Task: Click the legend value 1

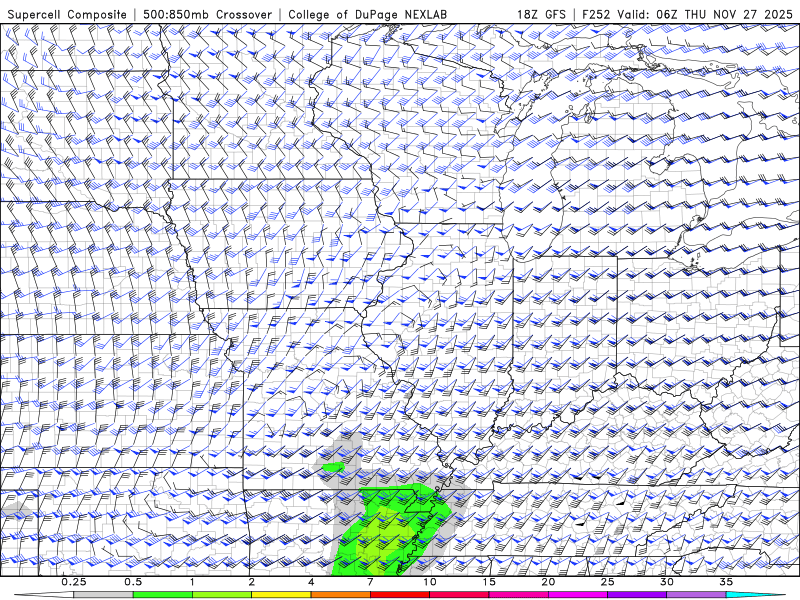Action: click(192, 582)
